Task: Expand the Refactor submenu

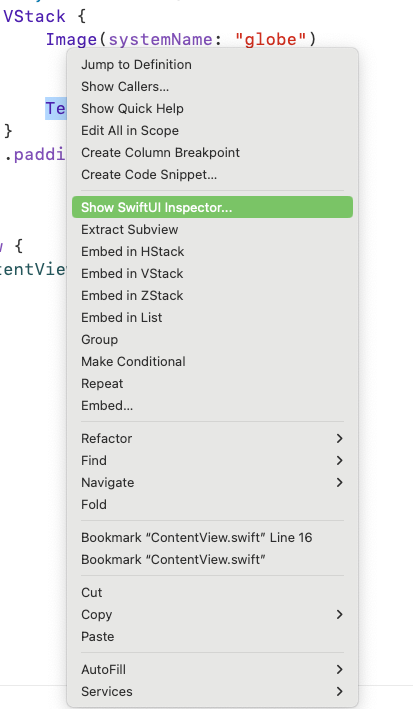Action: (212, 438)
